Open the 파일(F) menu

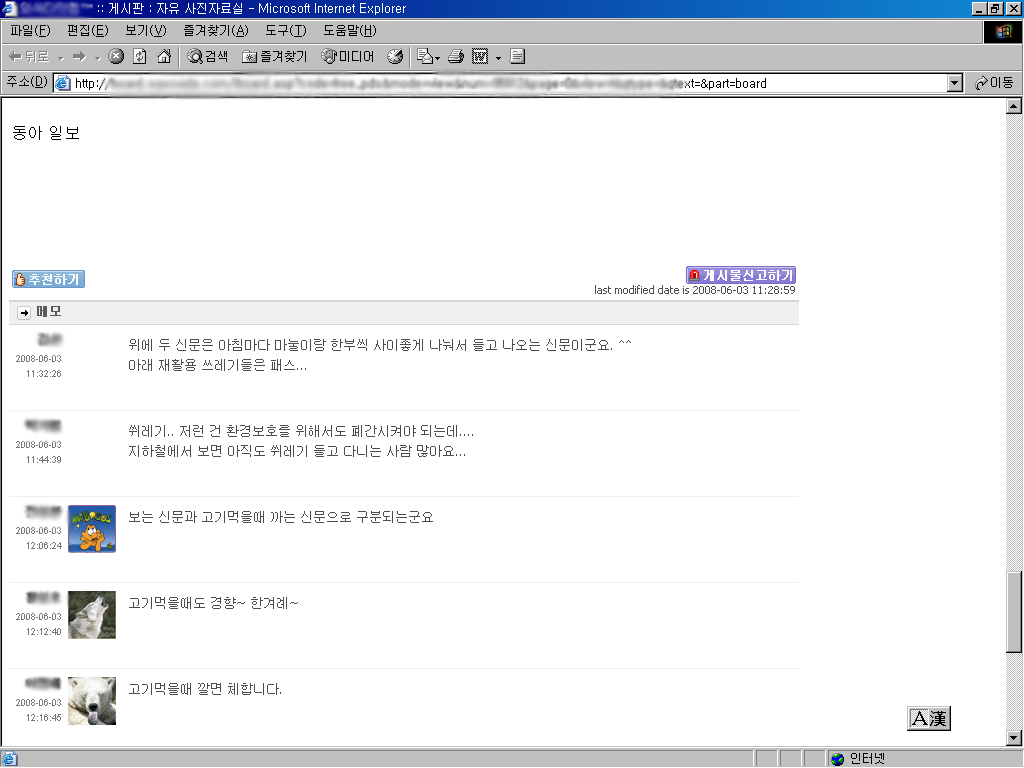tap(29, 30)
